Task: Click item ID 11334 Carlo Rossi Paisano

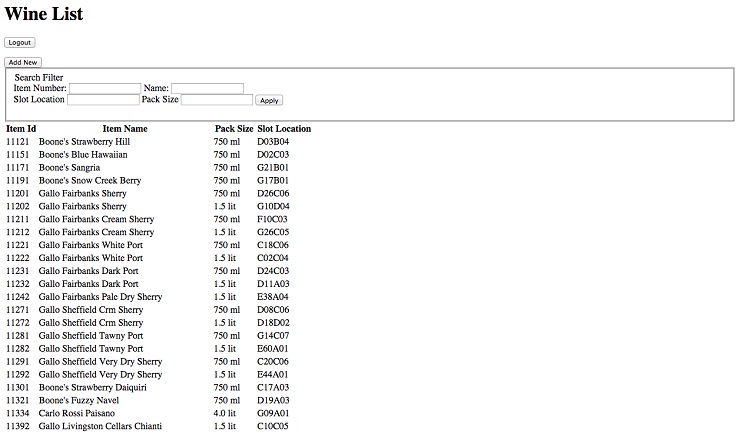Action: point(76,413)
